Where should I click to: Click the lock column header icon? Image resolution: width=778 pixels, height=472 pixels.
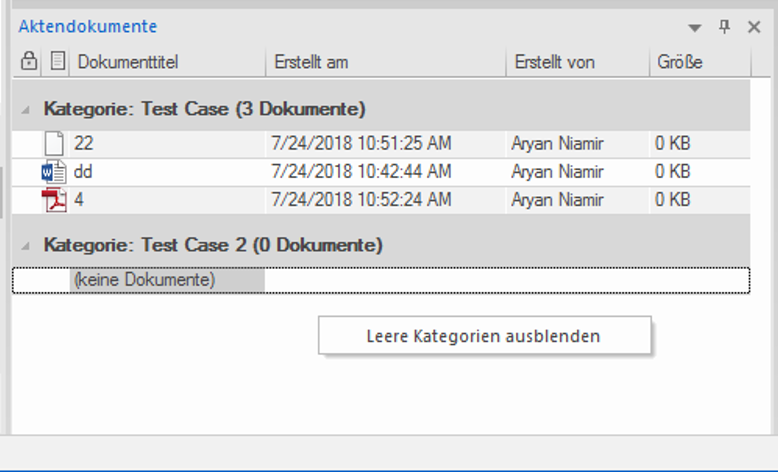pyautogui.click(x=29, y=62)
